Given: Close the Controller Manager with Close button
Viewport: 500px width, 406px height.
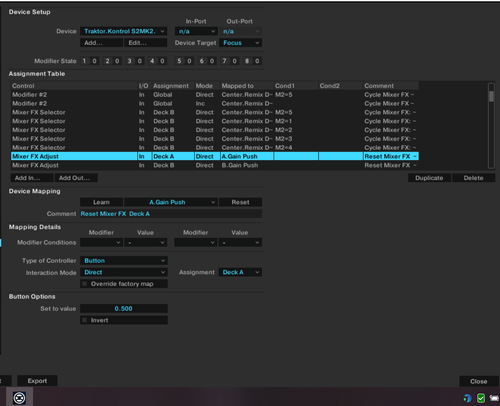Looking at the screenshot, I should click(x=479, y=381).
